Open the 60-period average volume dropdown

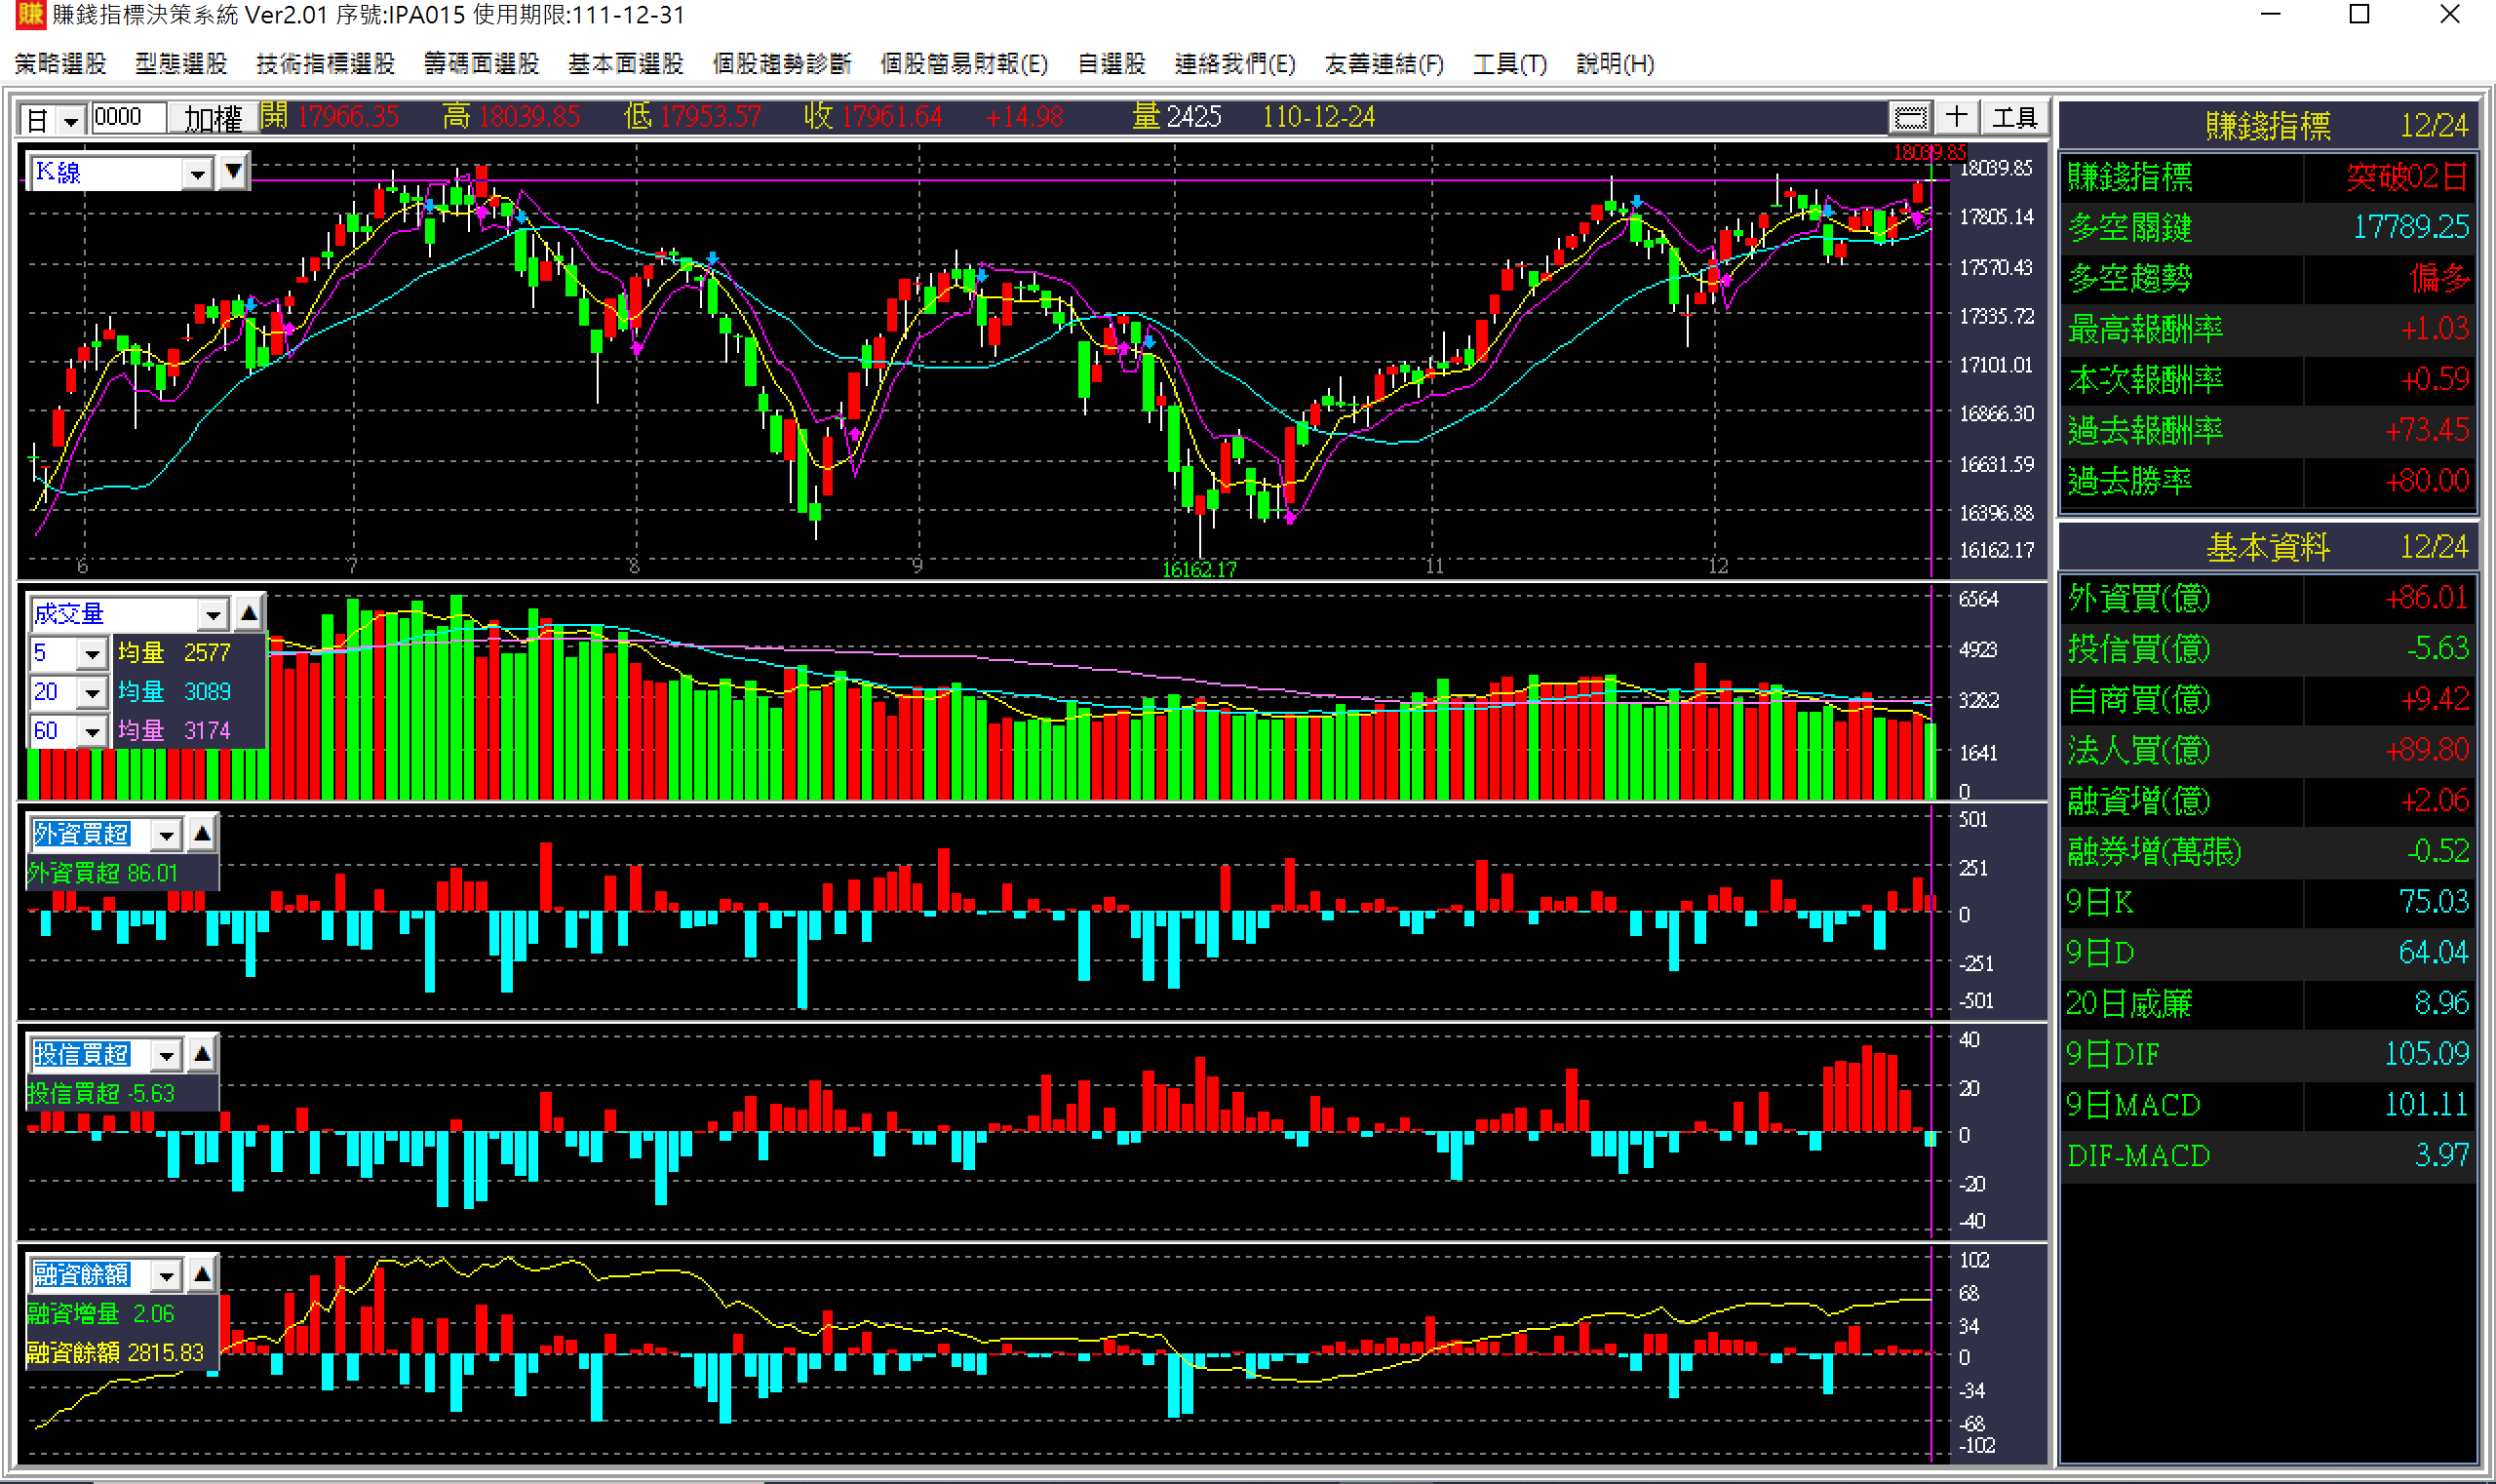tap(92, 731)
